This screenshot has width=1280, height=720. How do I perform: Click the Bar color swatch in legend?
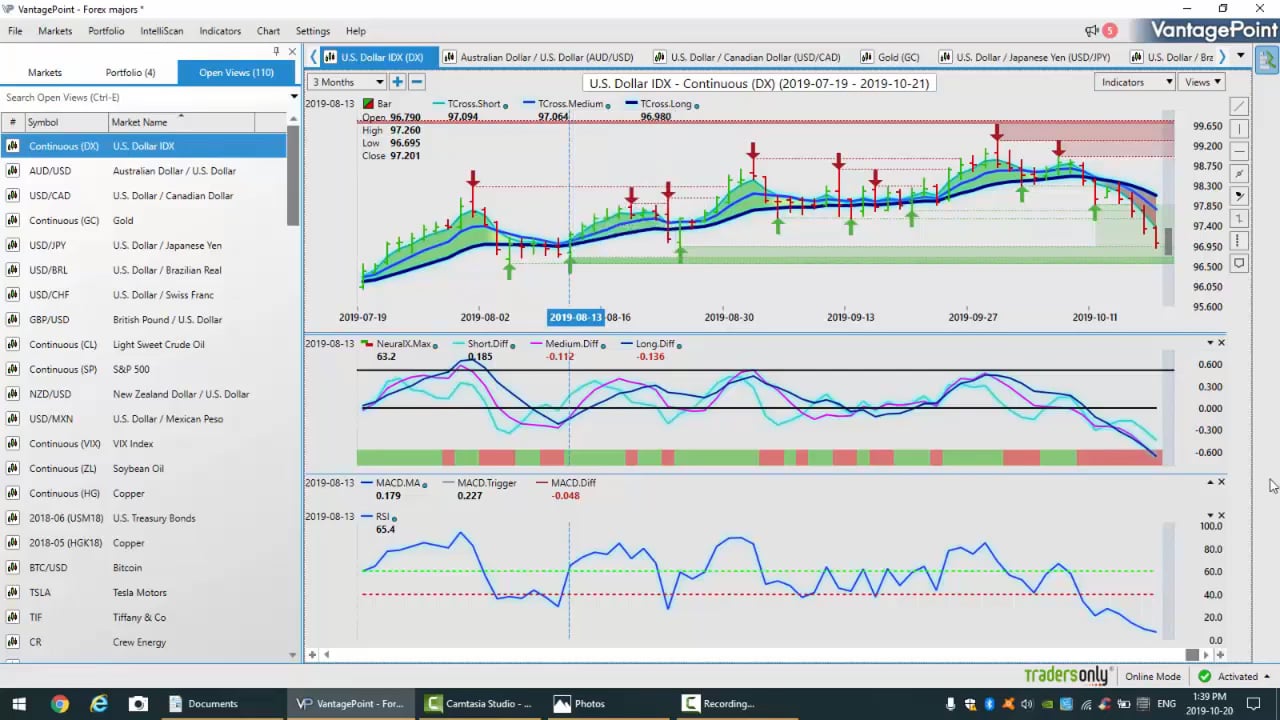[369, 104]
